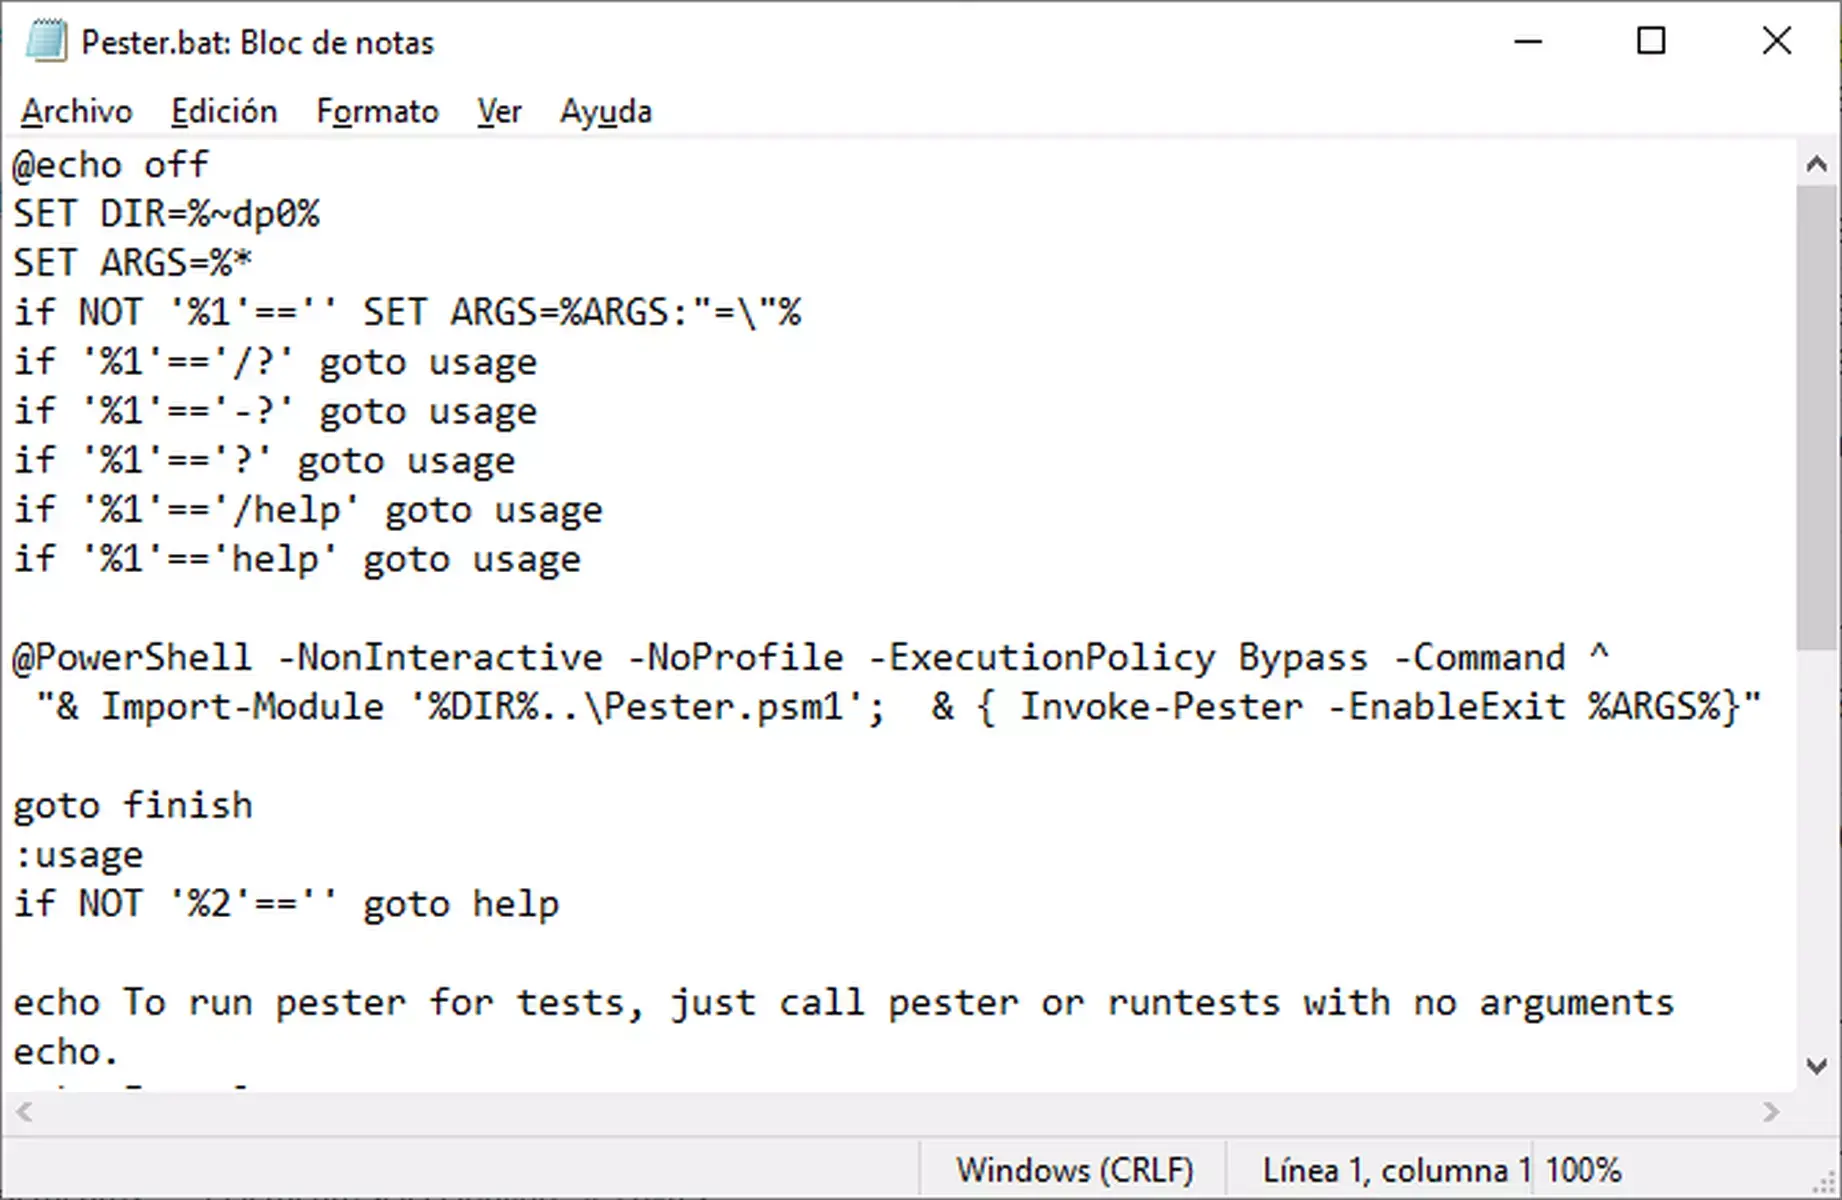This screenshot has width=1842, height=1200.
Task: Click on the line containing @echo off
Action: pos(110,163)
